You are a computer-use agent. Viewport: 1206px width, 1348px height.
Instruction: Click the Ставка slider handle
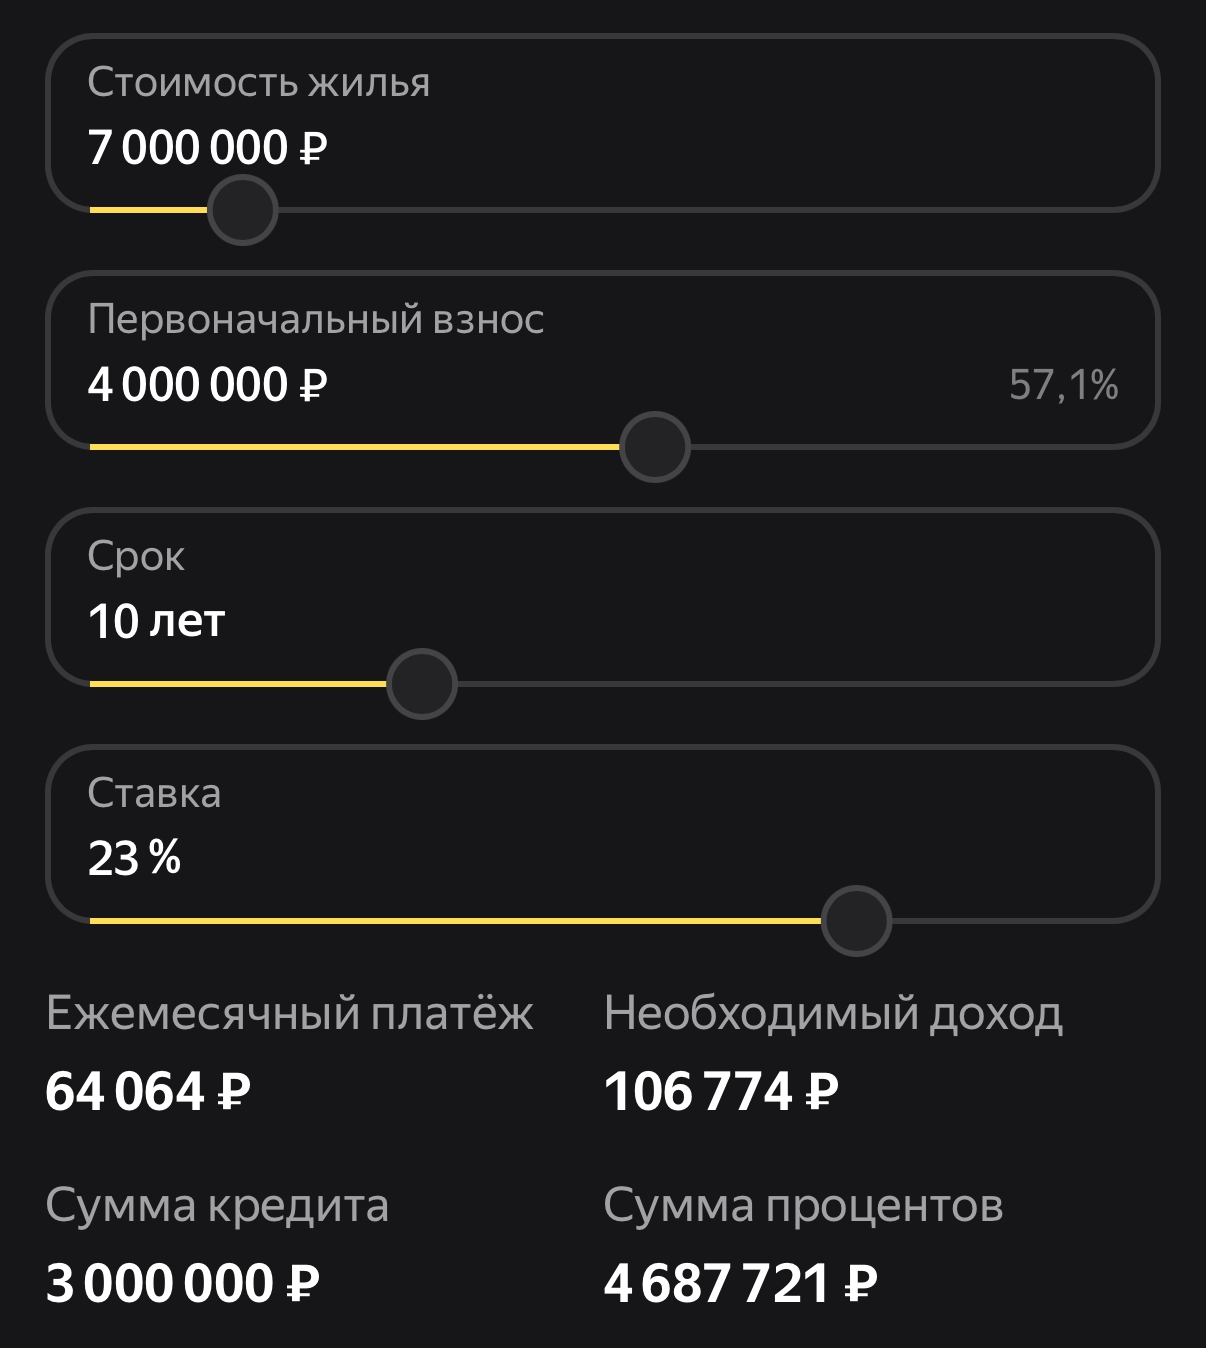pos(856,921)
